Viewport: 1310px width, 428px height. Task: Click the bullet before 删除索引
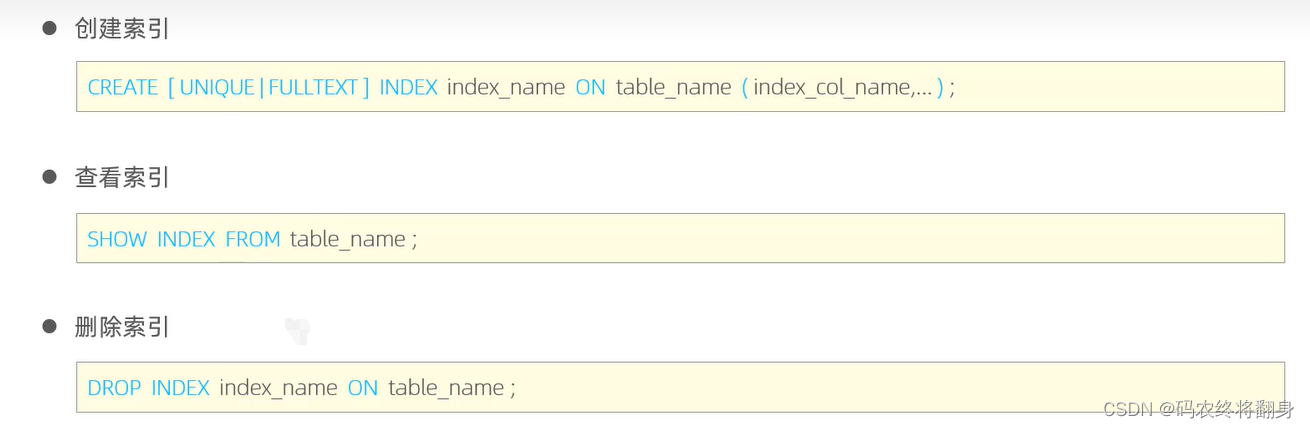49,326
